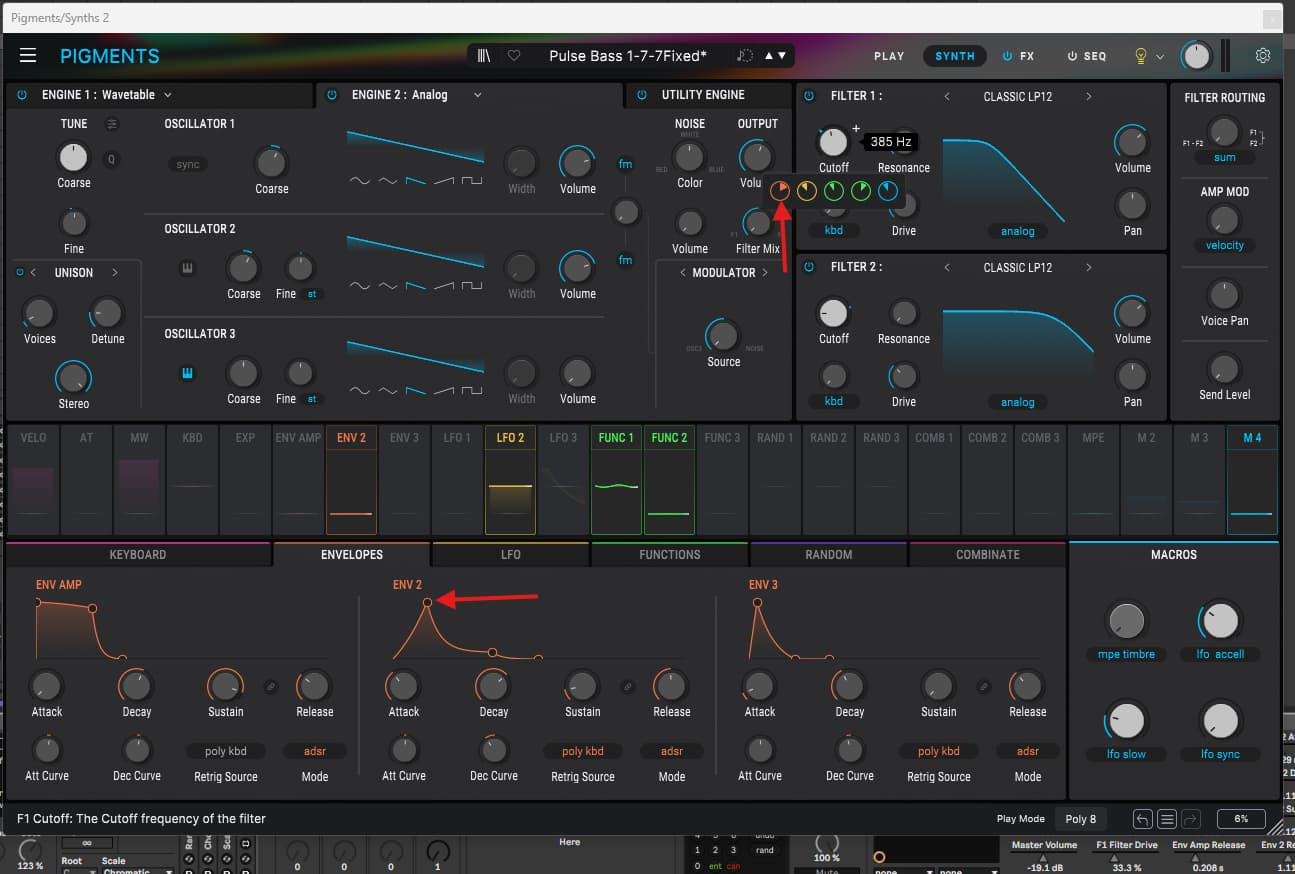1295x874 pixels.
Task: Switch to the LFO tab
Action: (x=510, y=554)
